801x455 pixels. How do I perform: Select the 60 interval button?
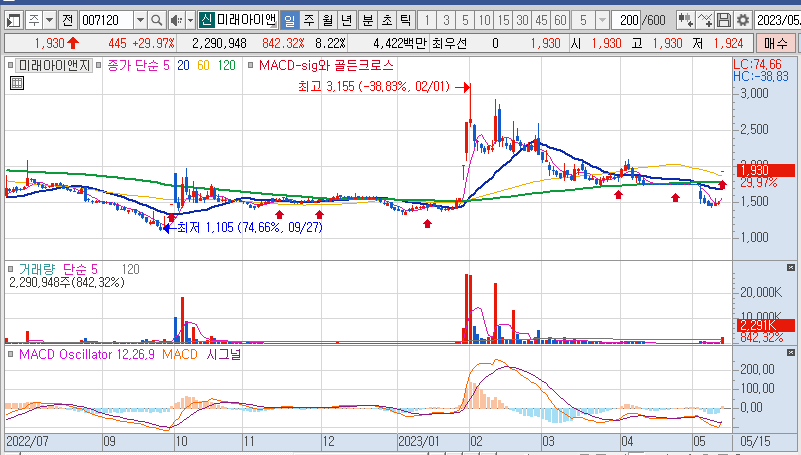[560, 20]
